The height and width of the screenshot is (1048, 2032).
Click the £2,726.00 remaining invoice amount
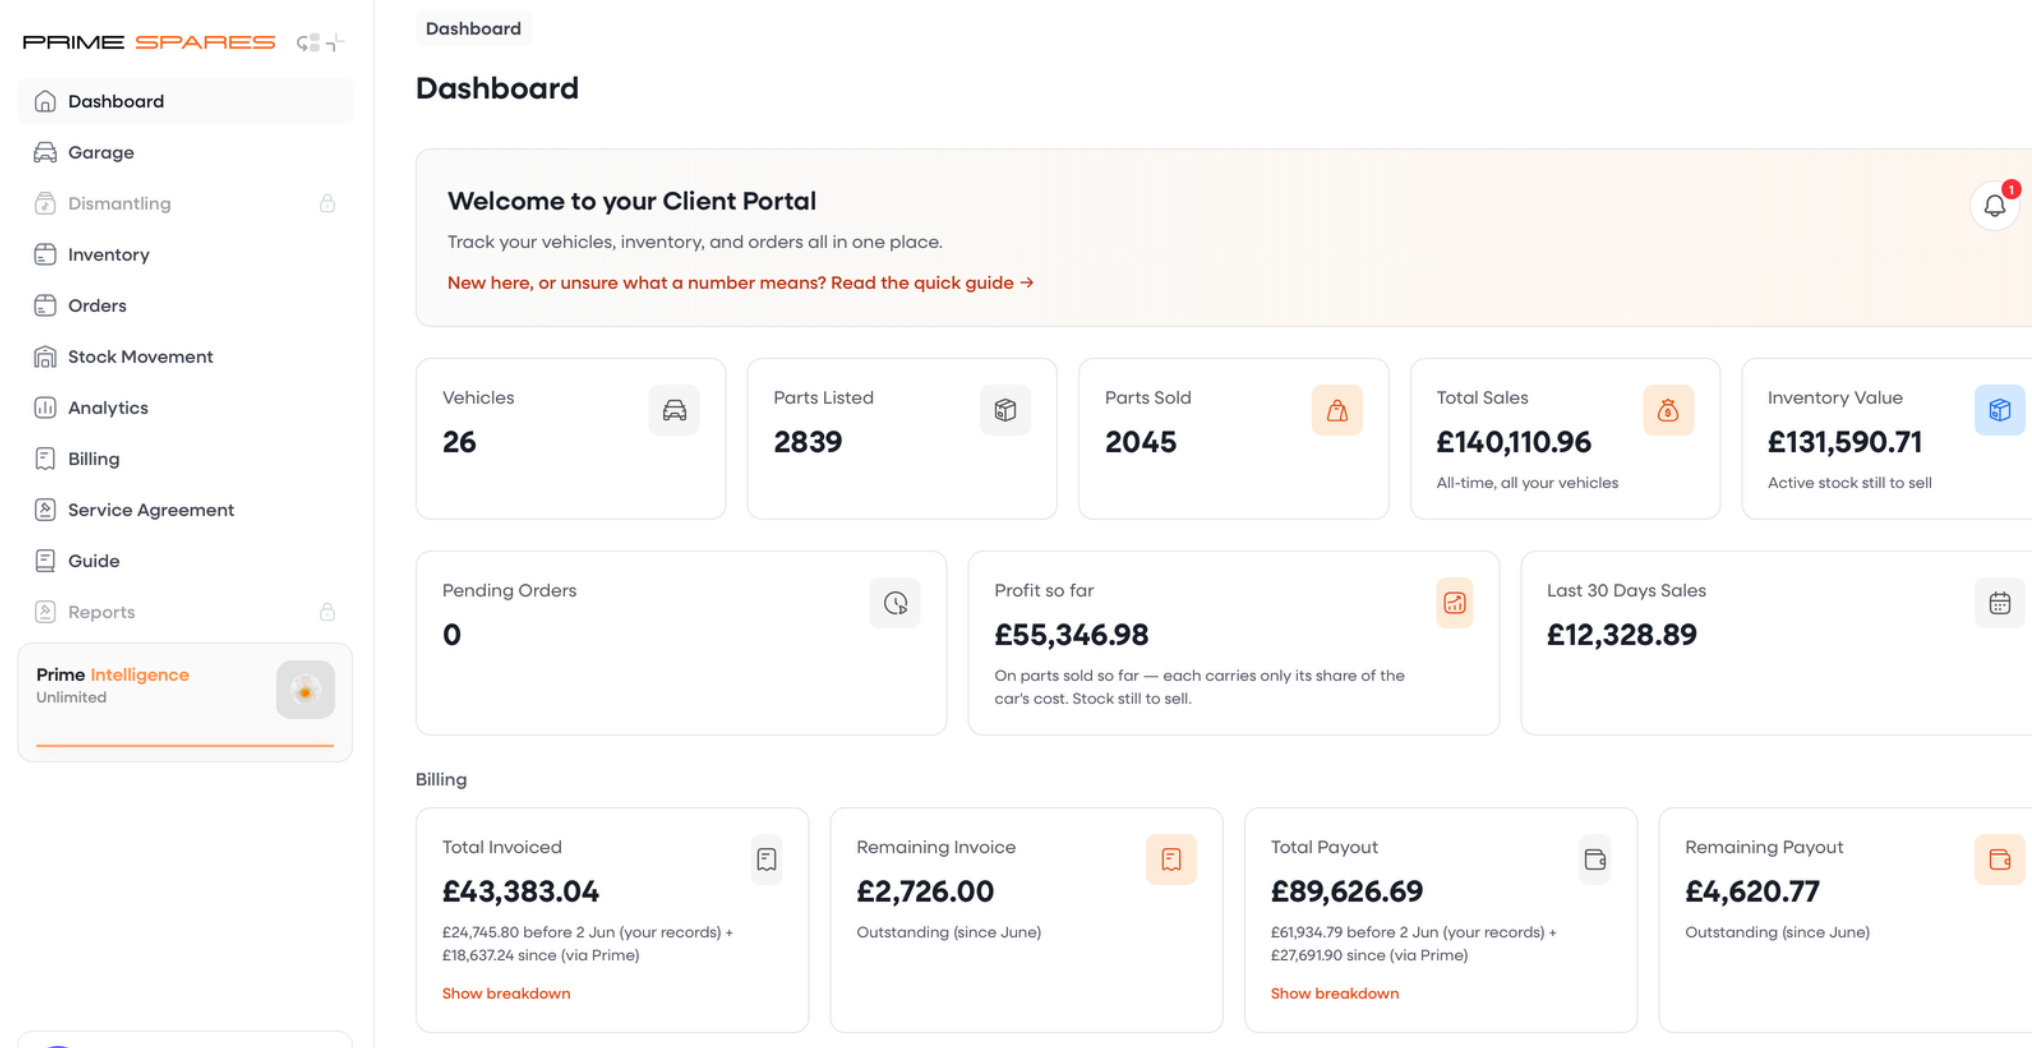tap(925, 891)
